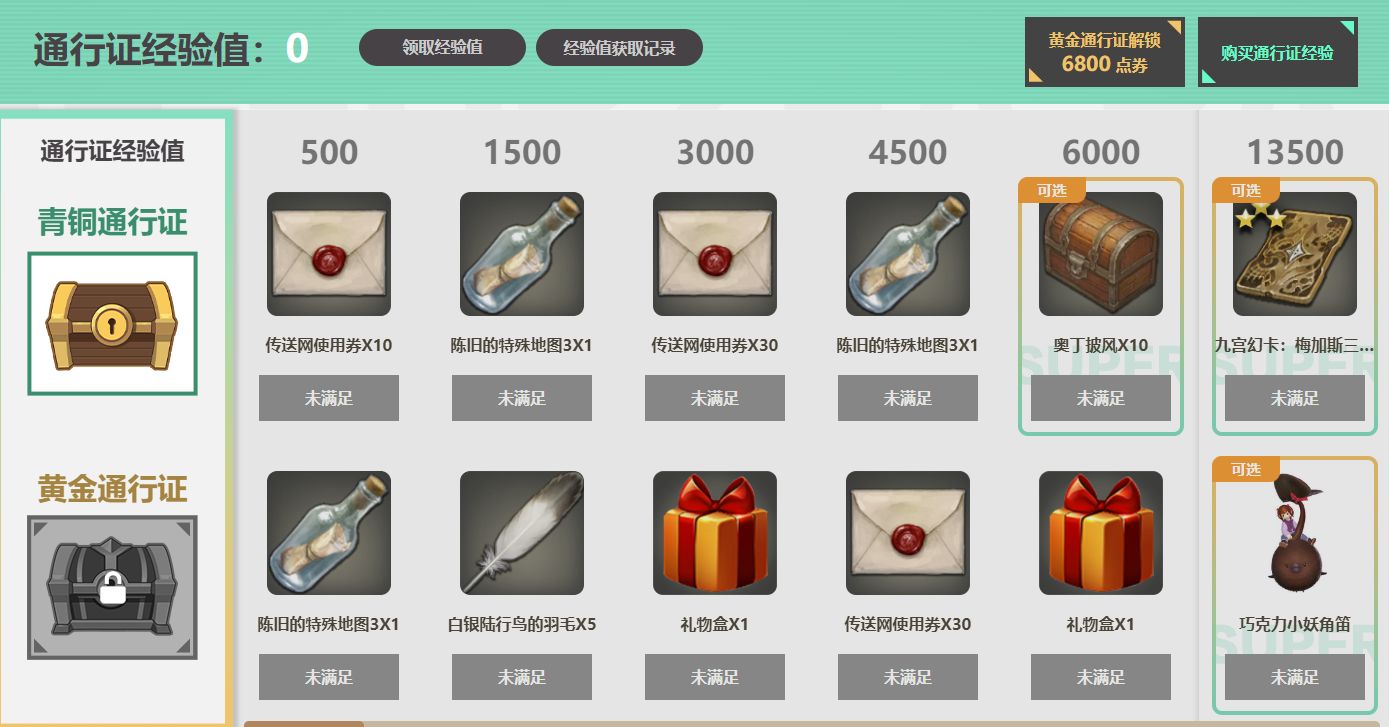The width and height of the screenshot is (1389, 727).
Task: Select the locked gold pass chest icon
Action: [x=112, y=587]
